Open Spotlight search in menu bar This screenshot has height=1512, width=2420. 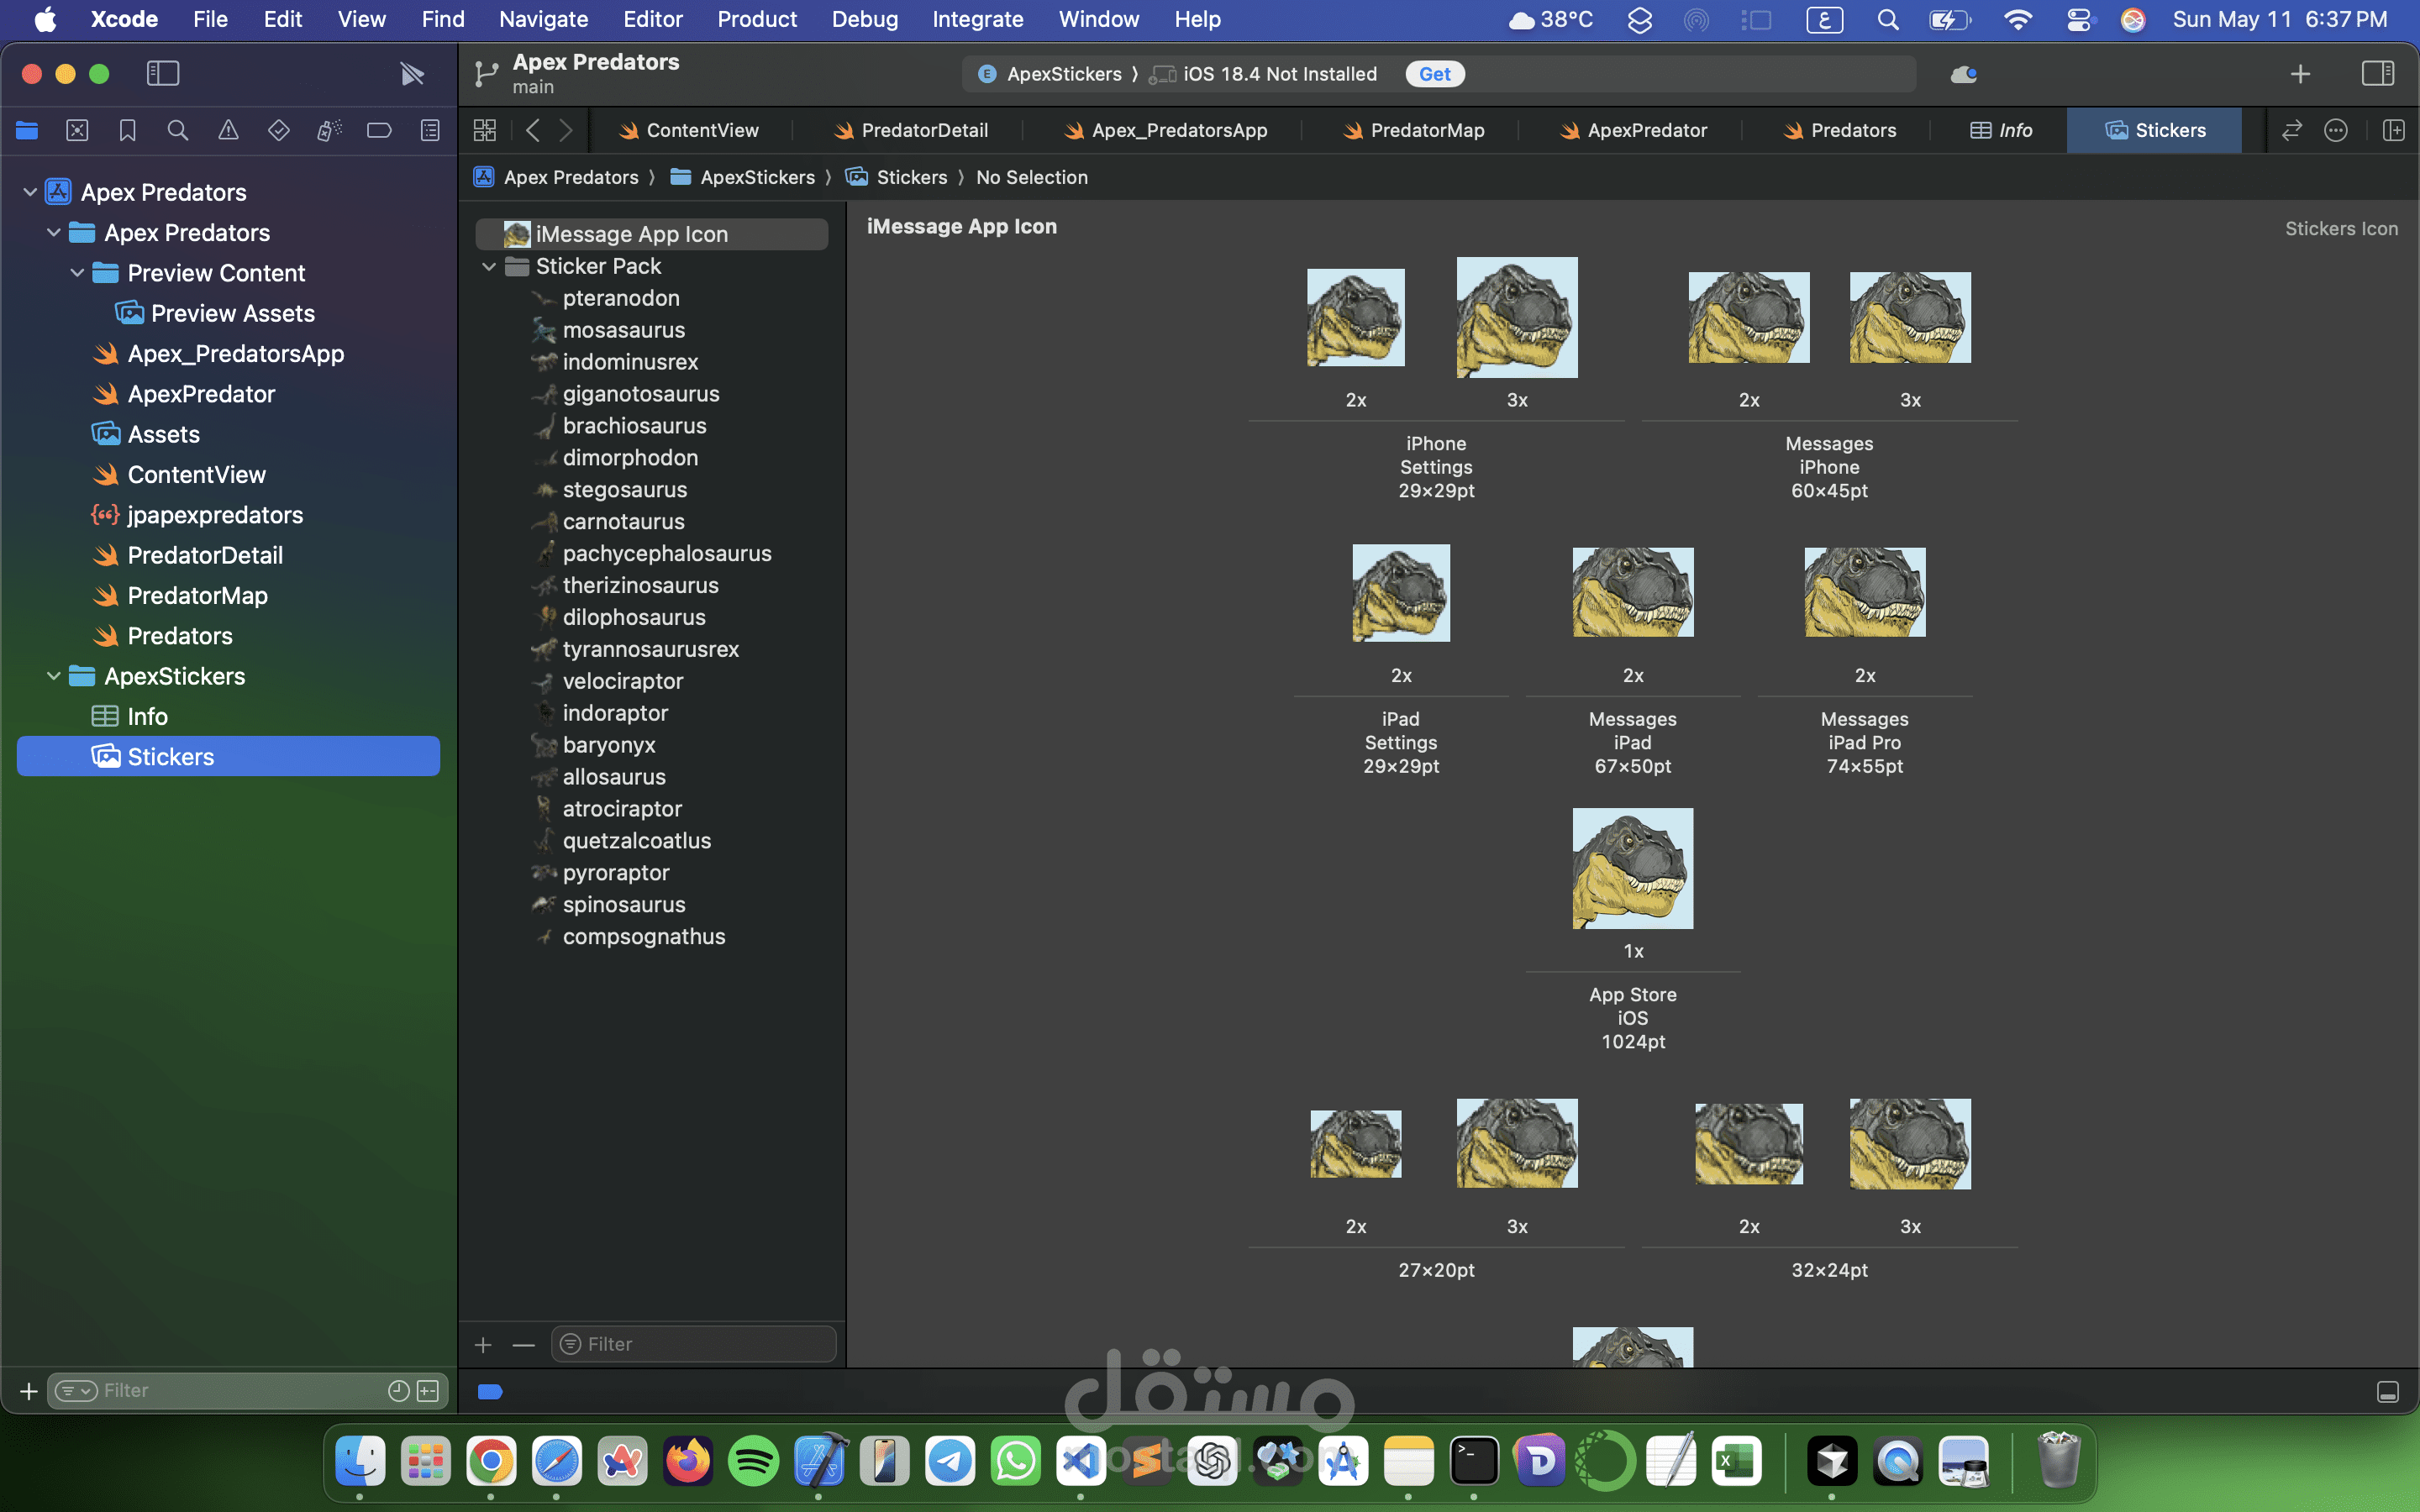[1888, 19]
